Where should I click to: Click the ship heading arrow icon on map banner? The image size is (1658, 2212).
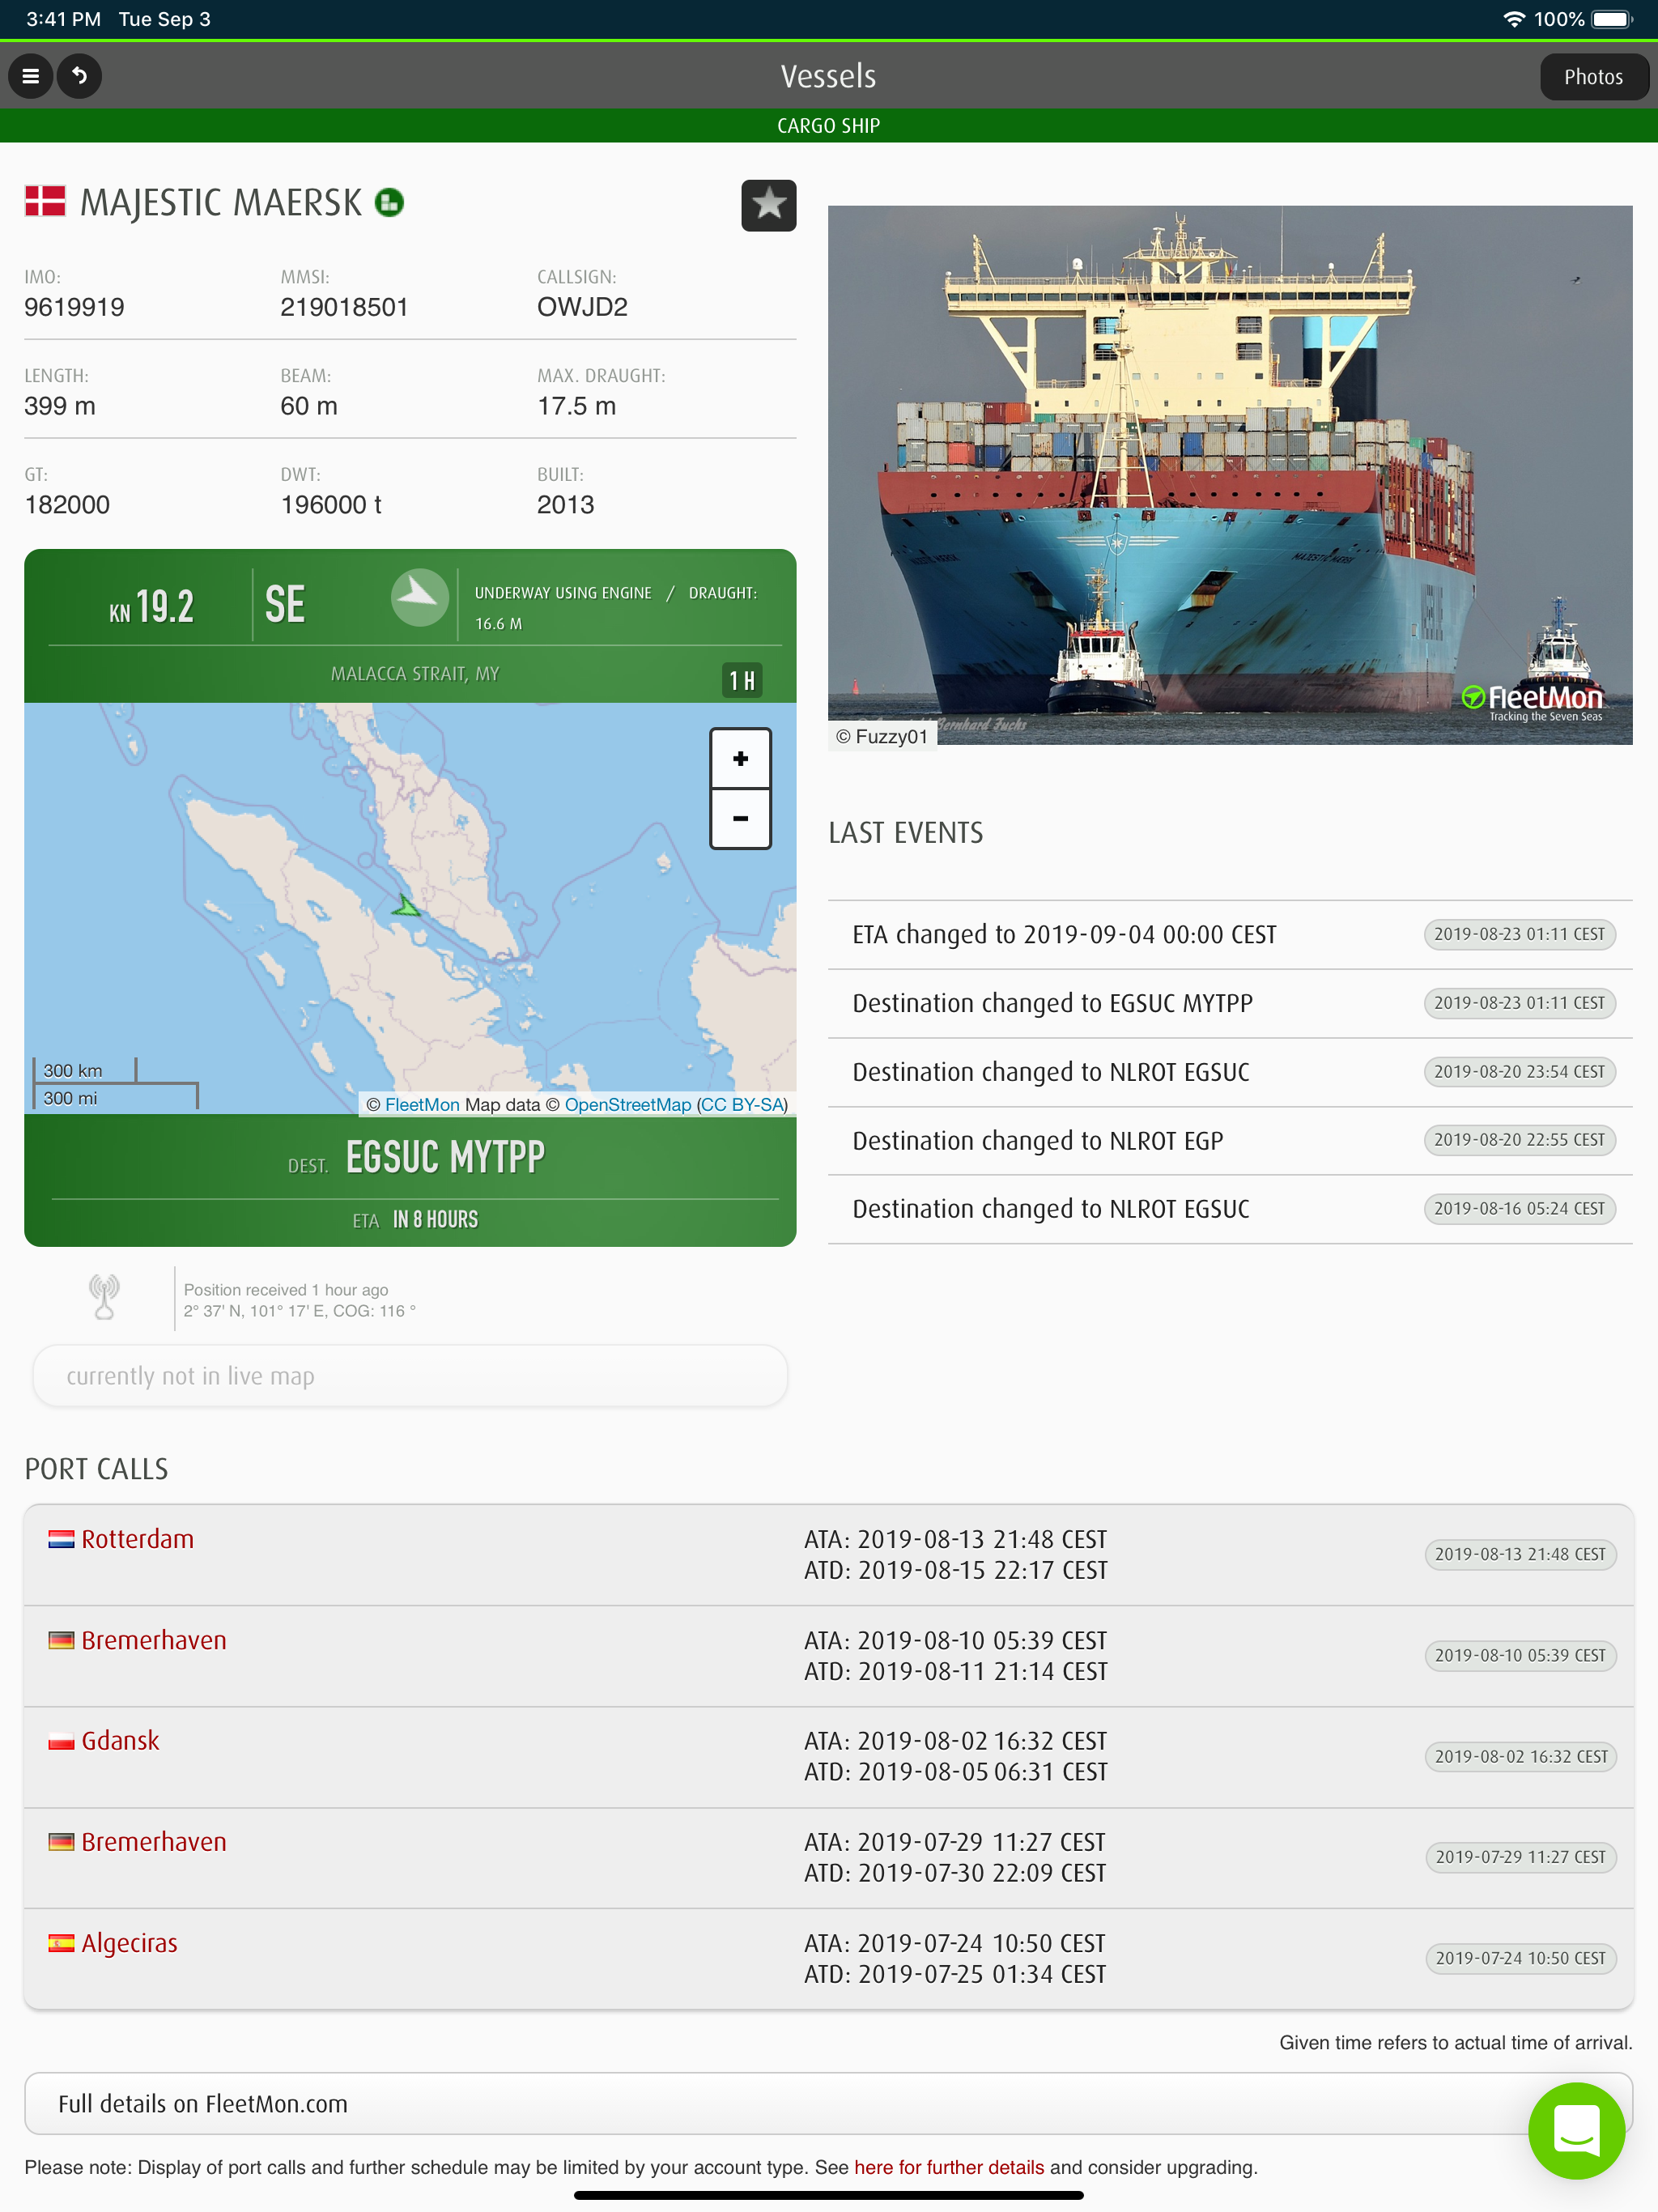click(420, 598)
